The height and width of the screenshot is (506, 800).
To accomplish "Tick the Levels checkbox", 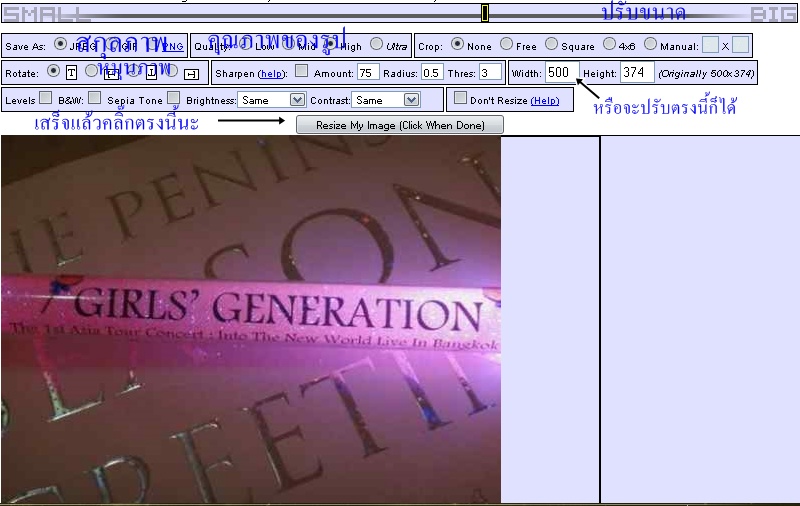I will (45, 97).
